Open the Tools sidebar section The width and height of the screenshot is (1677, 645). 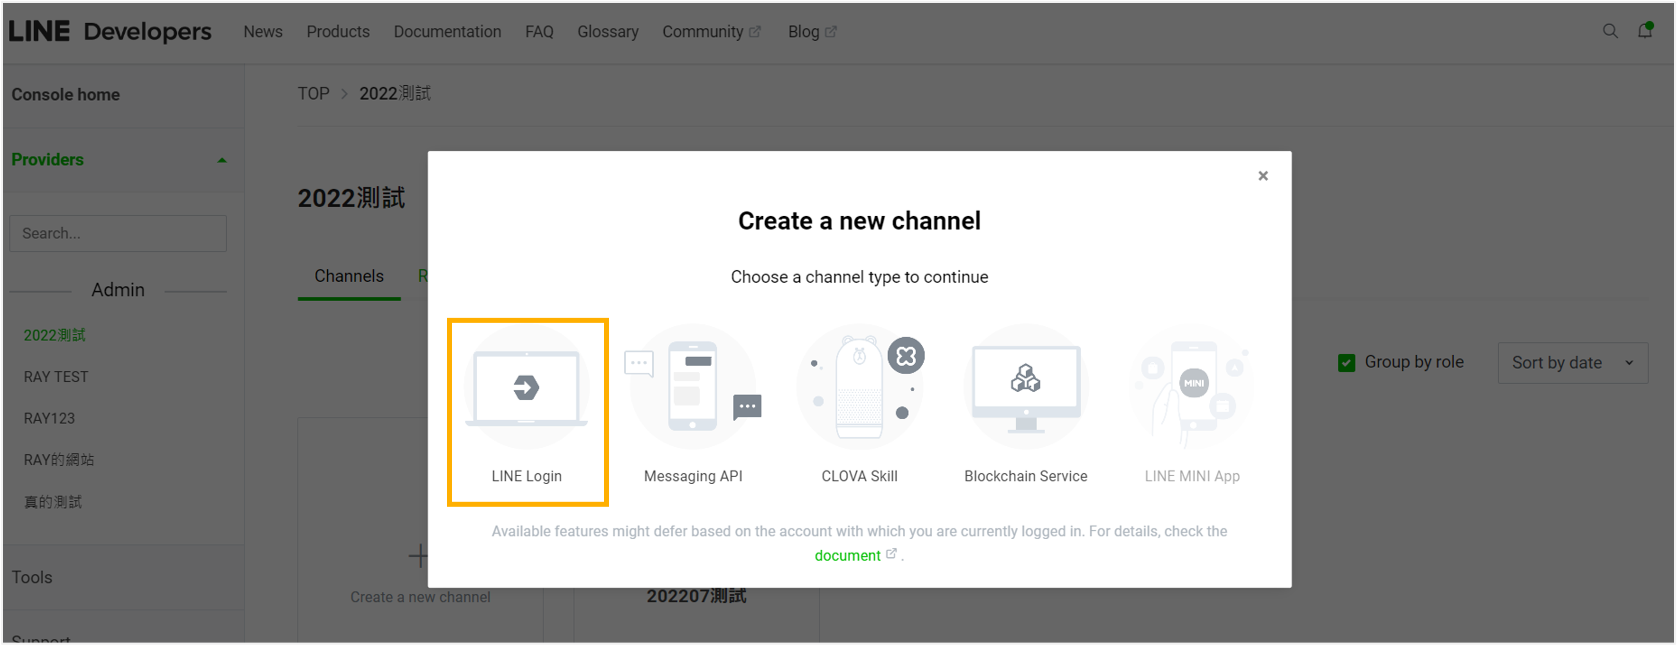coord(32,577)
